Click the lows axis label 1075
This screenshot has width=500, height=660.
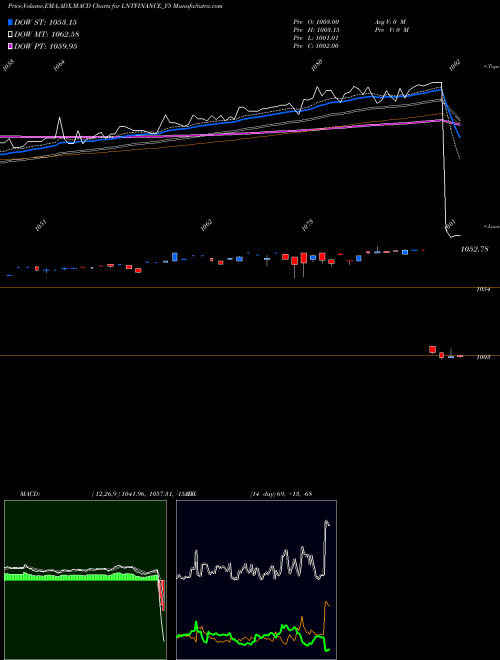pyautogui.click(x=308, y=226)
